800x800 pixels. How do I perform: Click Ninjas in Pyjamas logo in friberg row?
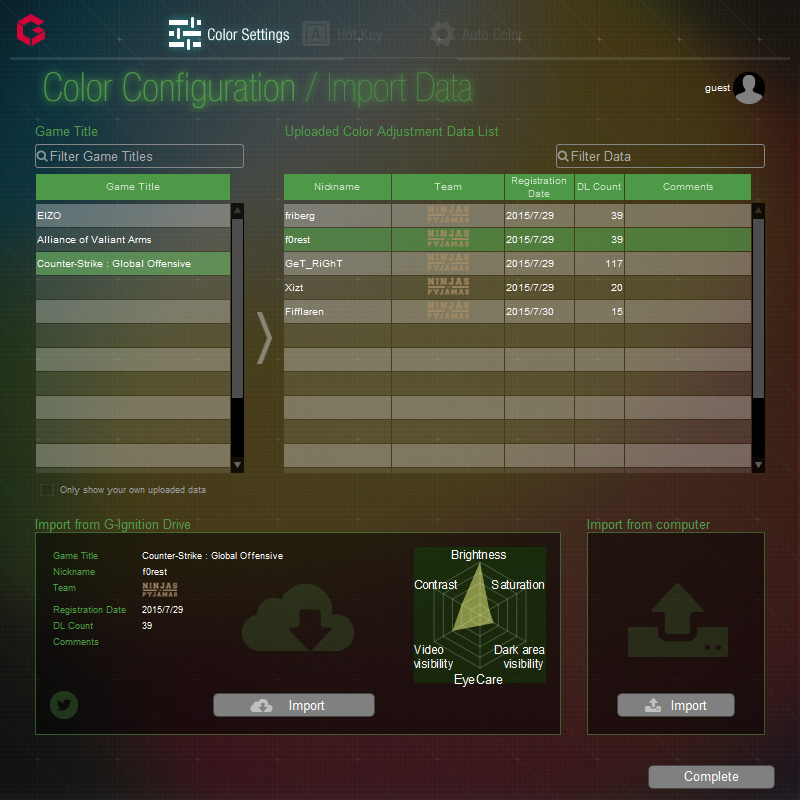pyautogui.click(x=448, y=215)
